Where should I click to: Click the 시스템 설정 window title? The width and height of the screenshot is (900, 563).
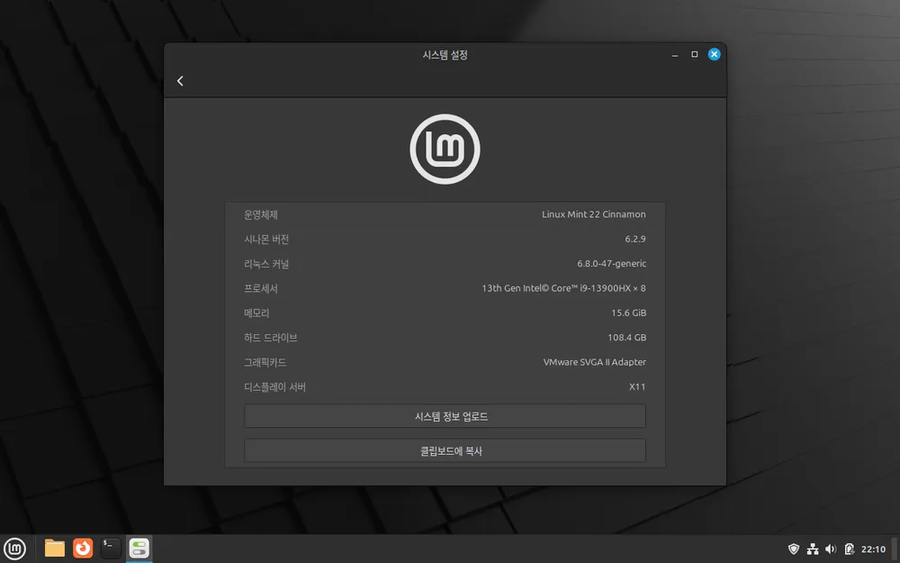pos(445,55)
